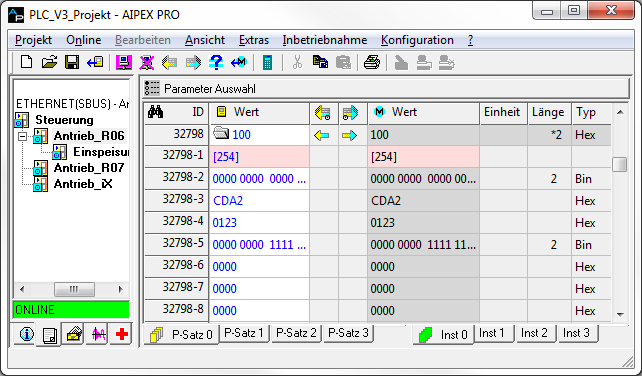Switch to the P-Satz 1 tab
642x376 pixels.
(244, 333)
